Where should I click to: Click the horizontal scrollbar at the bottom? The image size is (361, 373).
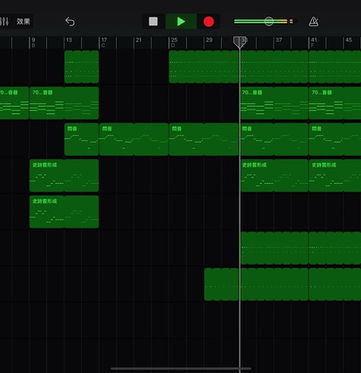pos(181,369)
